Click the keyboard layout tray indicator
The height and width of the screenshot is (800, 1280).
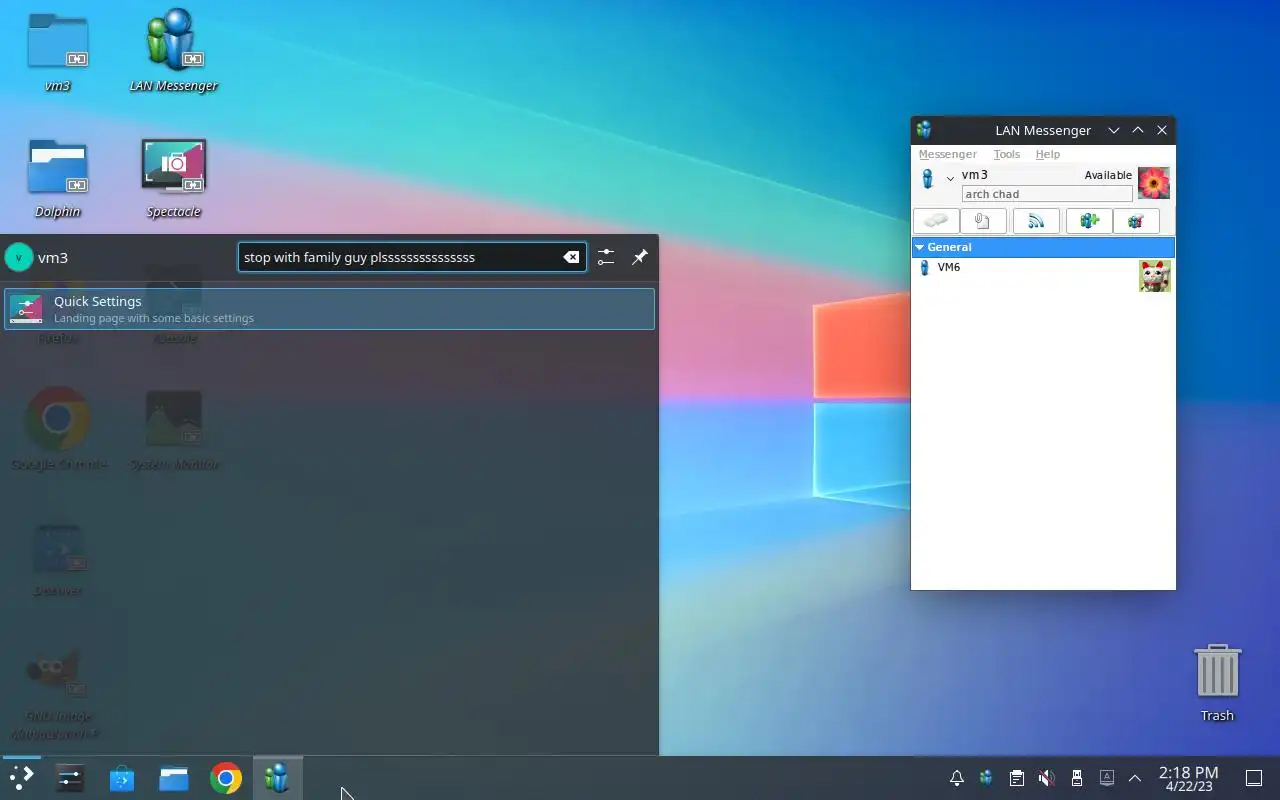[1107, 778]
